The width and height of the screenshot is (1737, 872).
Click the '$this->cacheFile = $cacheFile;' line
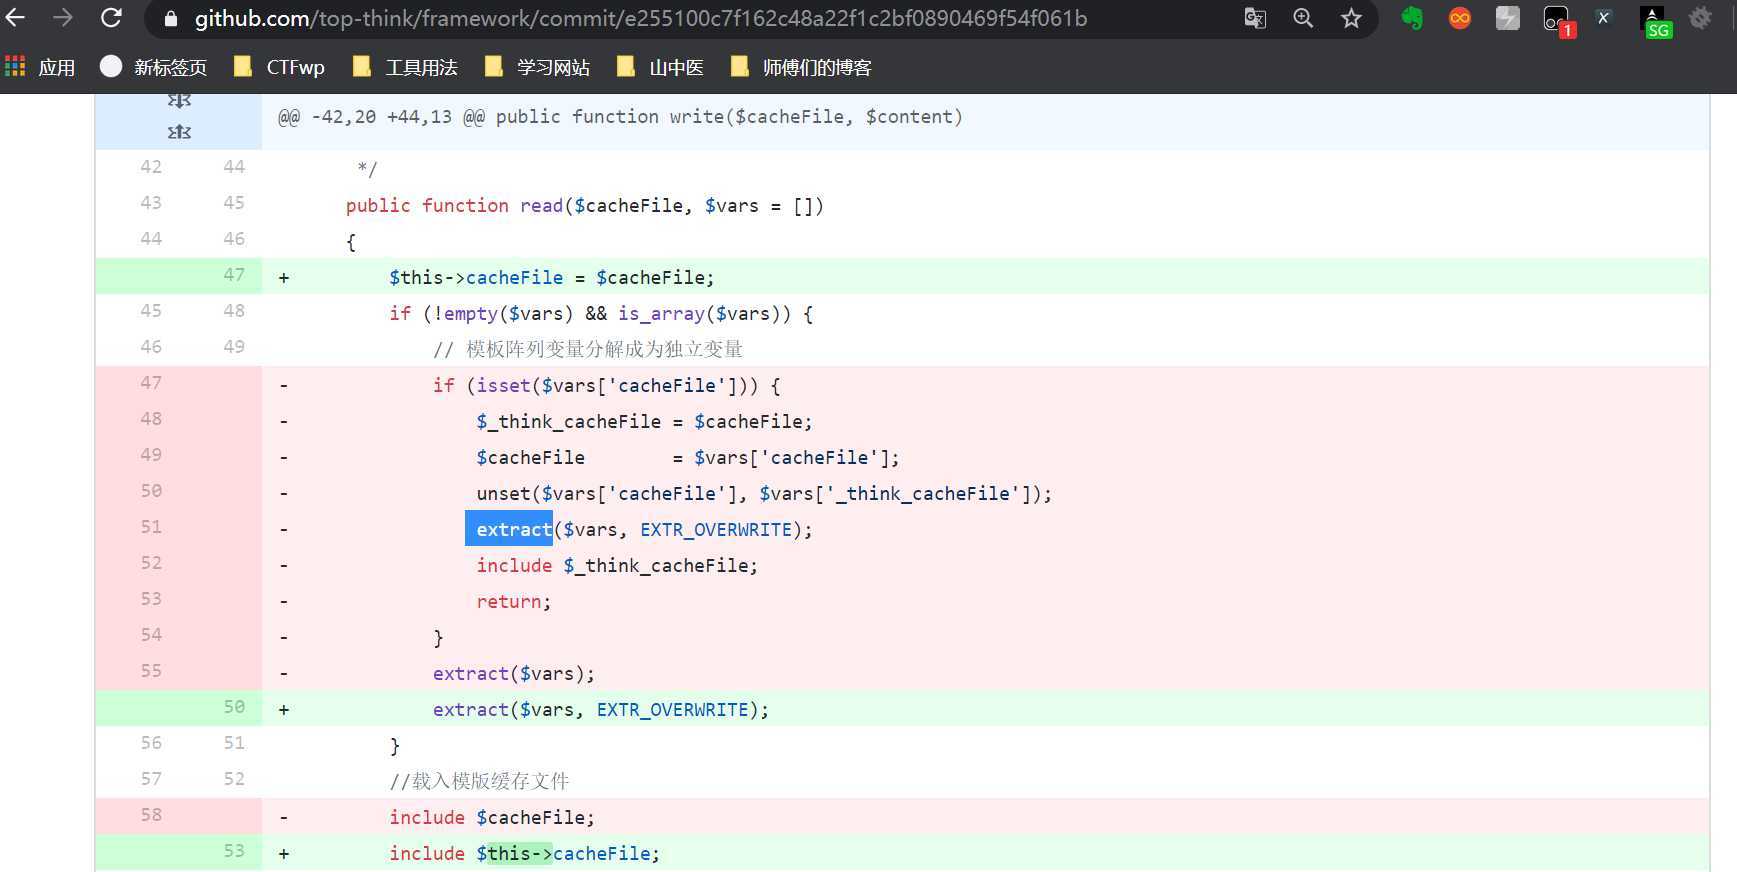coord(552,278)
